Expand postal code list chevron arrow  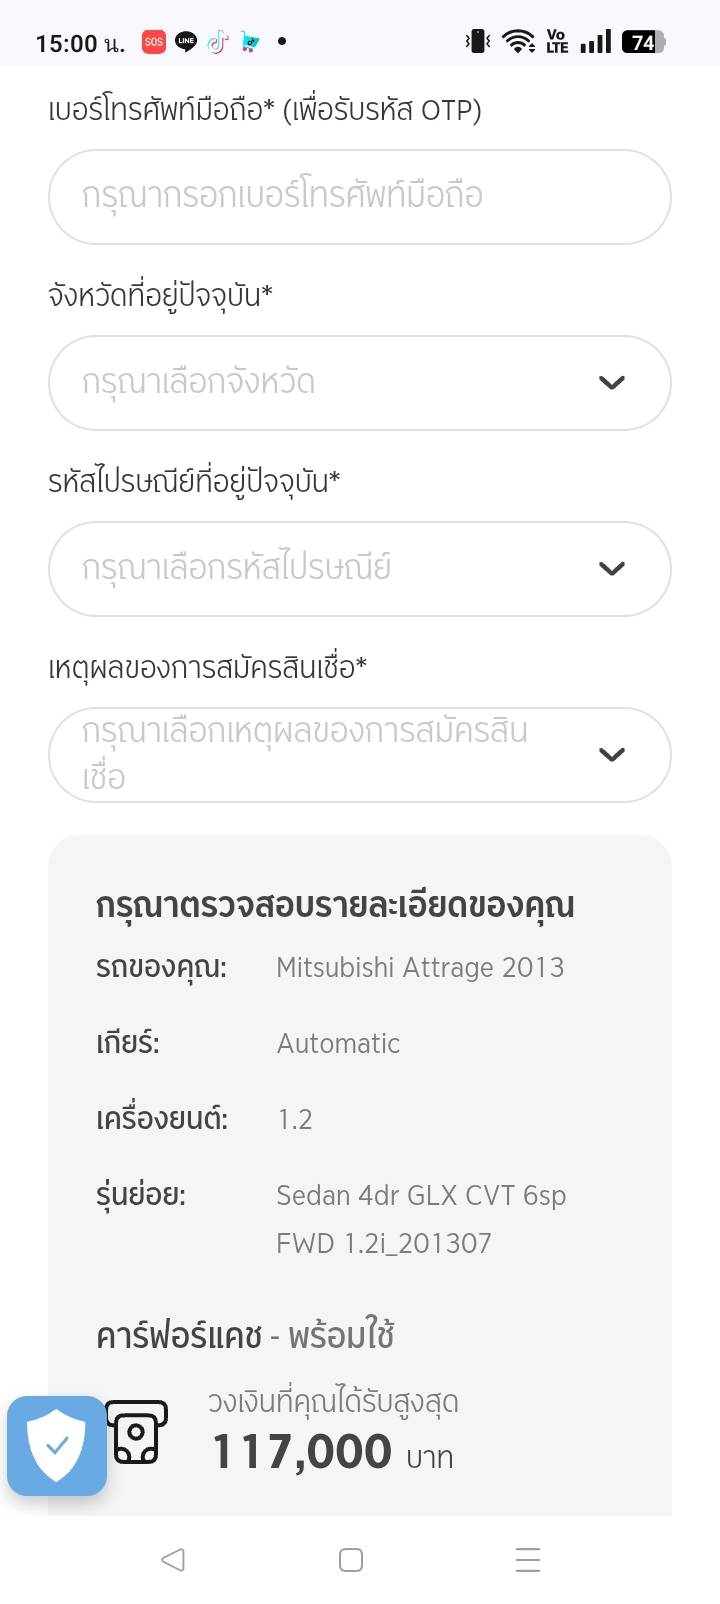point(611,569)
